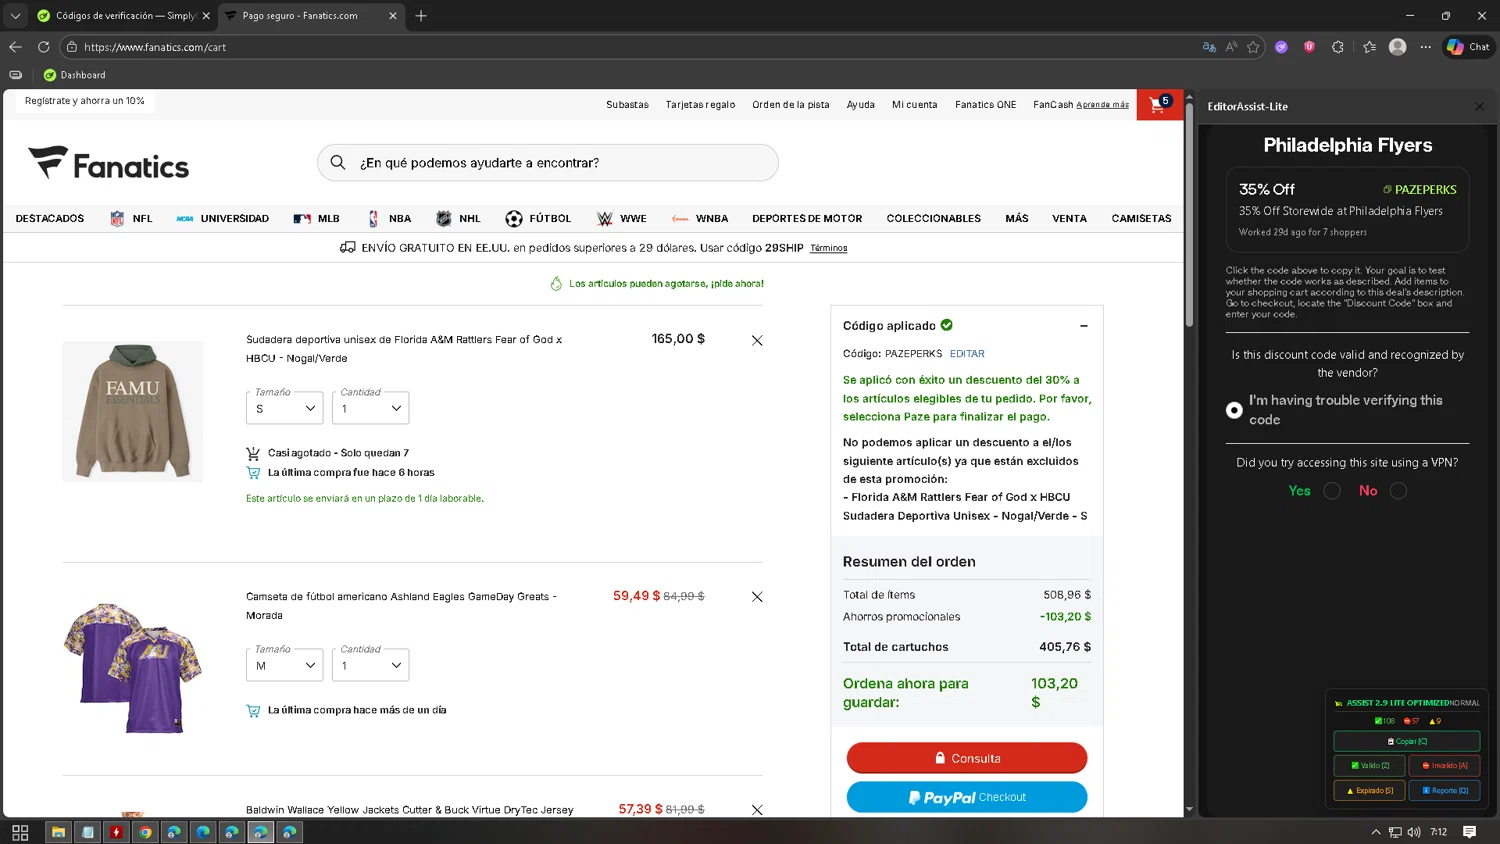Open the NBA menu
Viewport: 1500px width, 844px height.
(x=389, y=218)
